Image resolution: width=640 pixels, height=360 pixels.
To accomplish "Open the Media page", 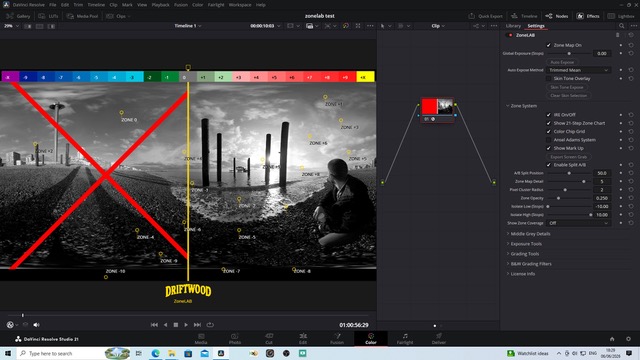I will 201,339.
